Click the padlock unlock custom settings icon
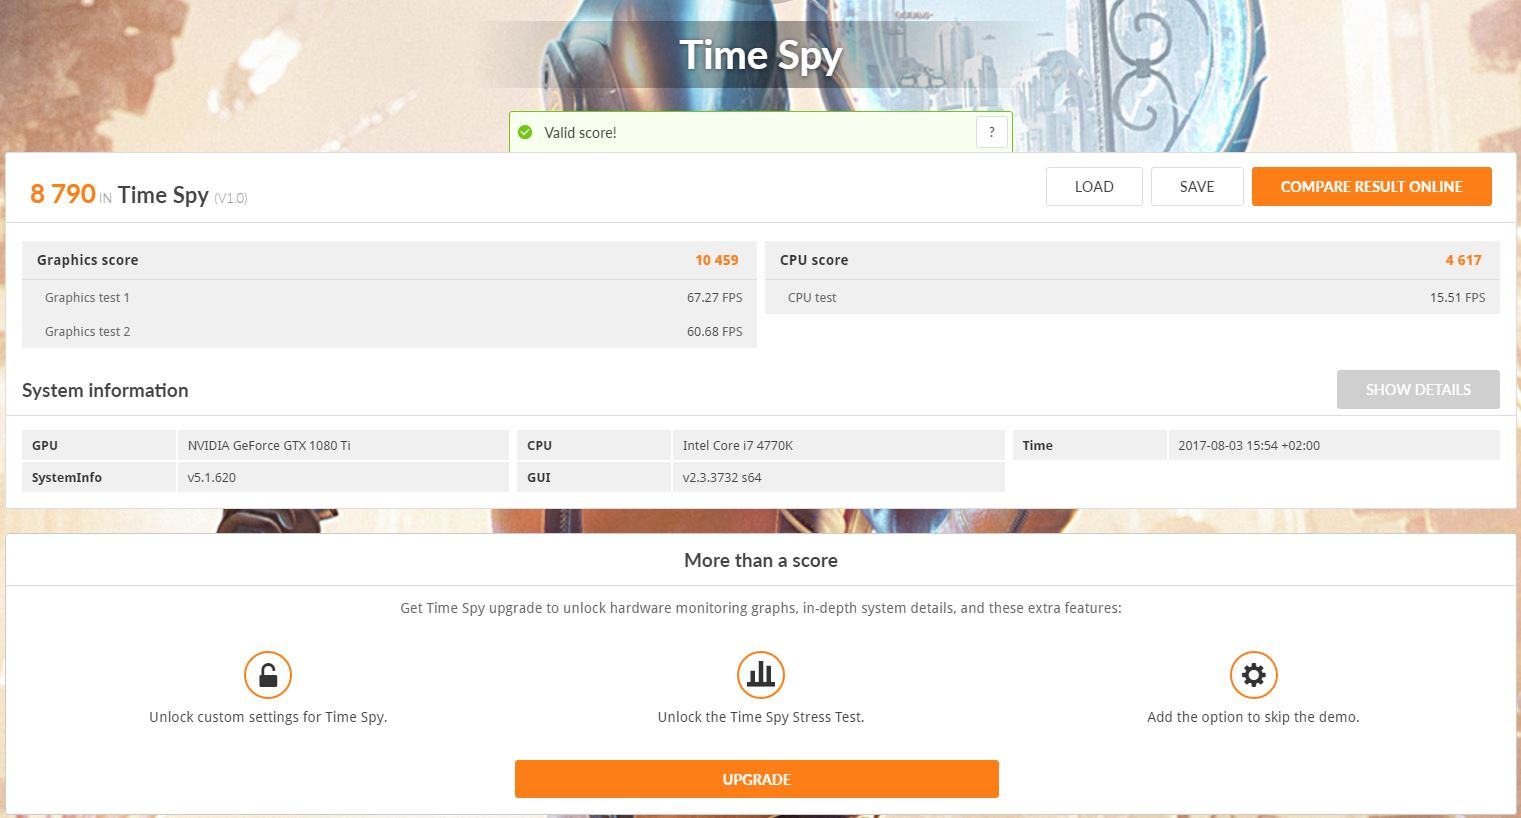 pos(268,675)
